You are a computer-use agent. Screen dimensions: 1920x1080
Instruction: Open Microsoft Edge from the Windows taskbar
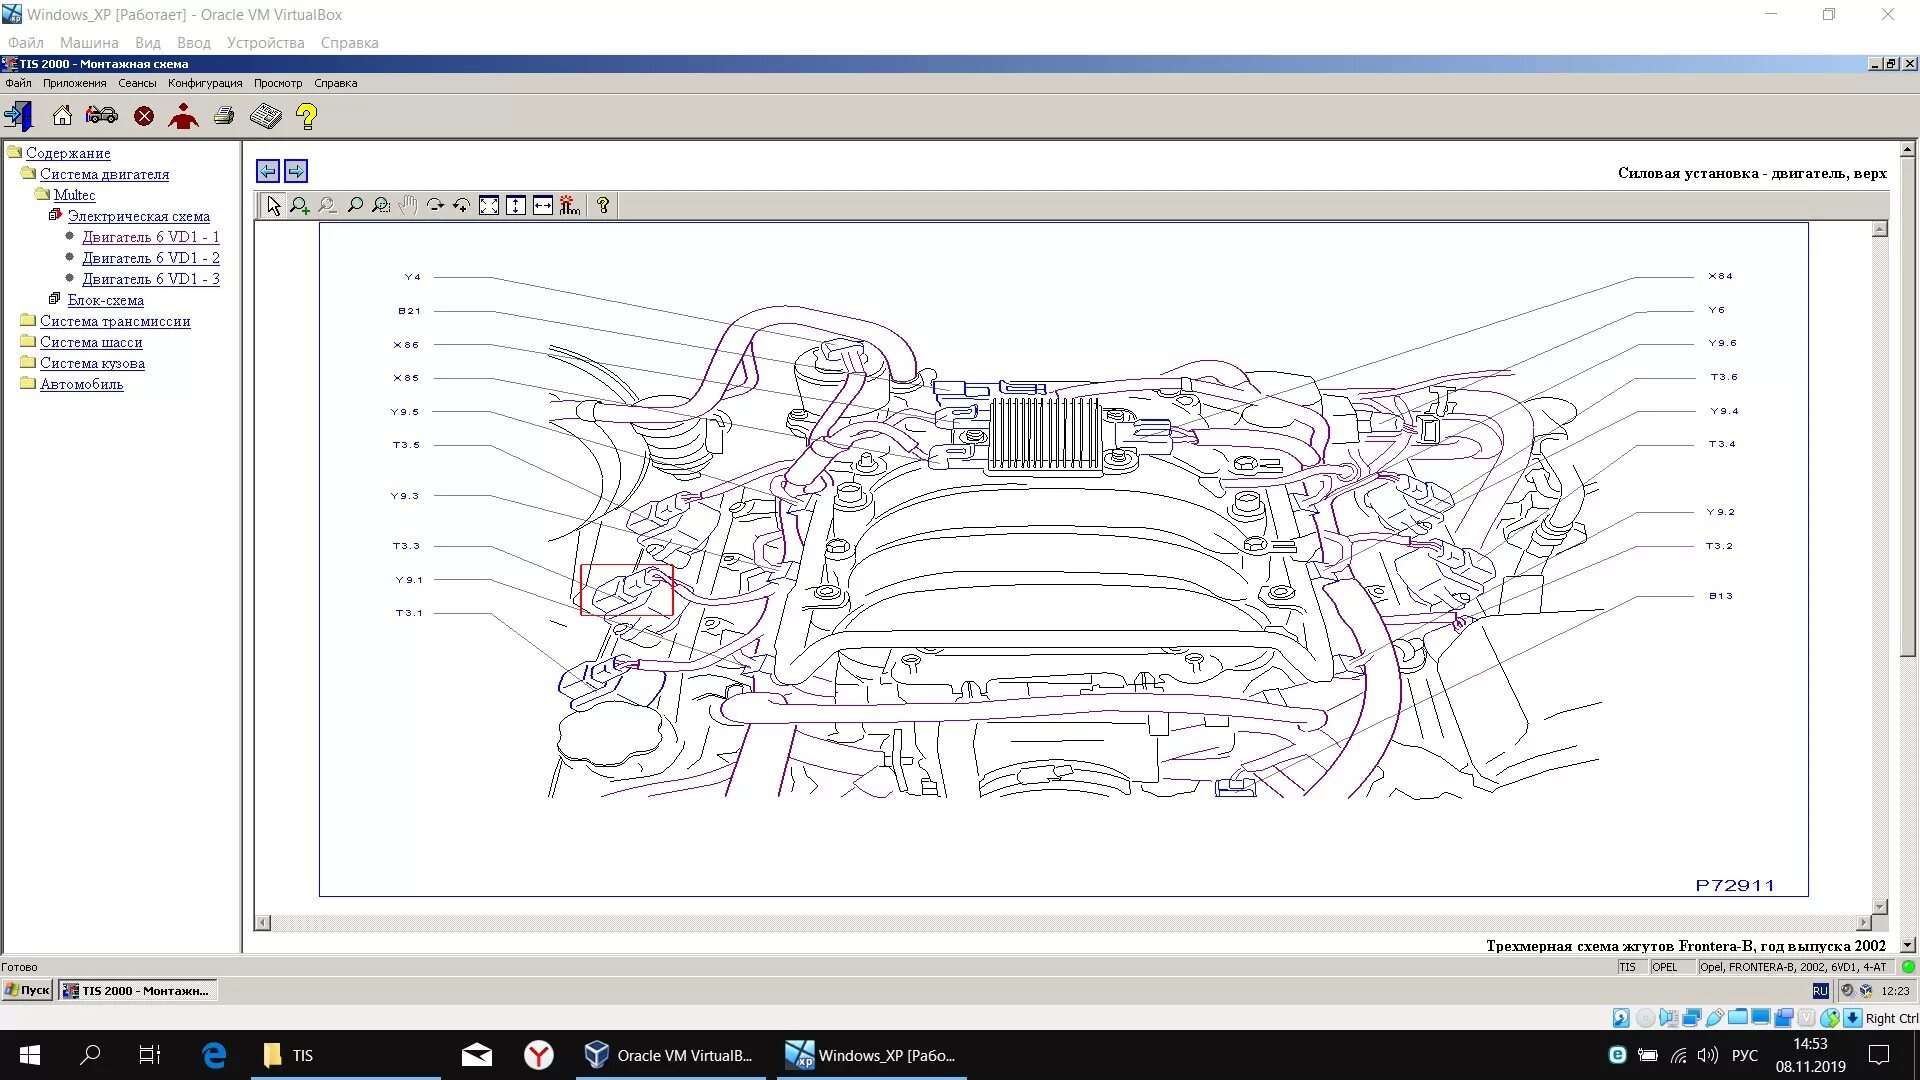(214, 1055)
